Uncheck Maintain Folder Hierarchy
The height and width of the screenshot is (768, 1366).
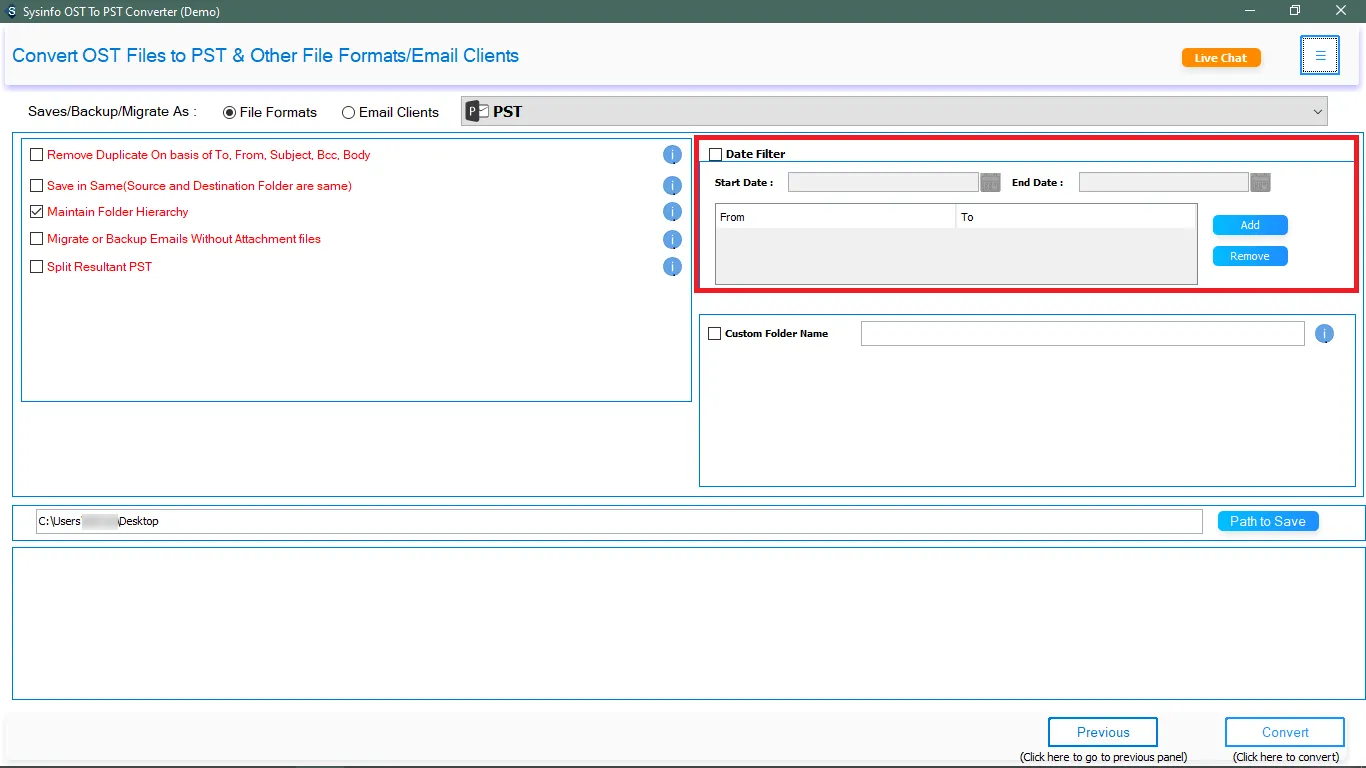(x=37, y=212)
